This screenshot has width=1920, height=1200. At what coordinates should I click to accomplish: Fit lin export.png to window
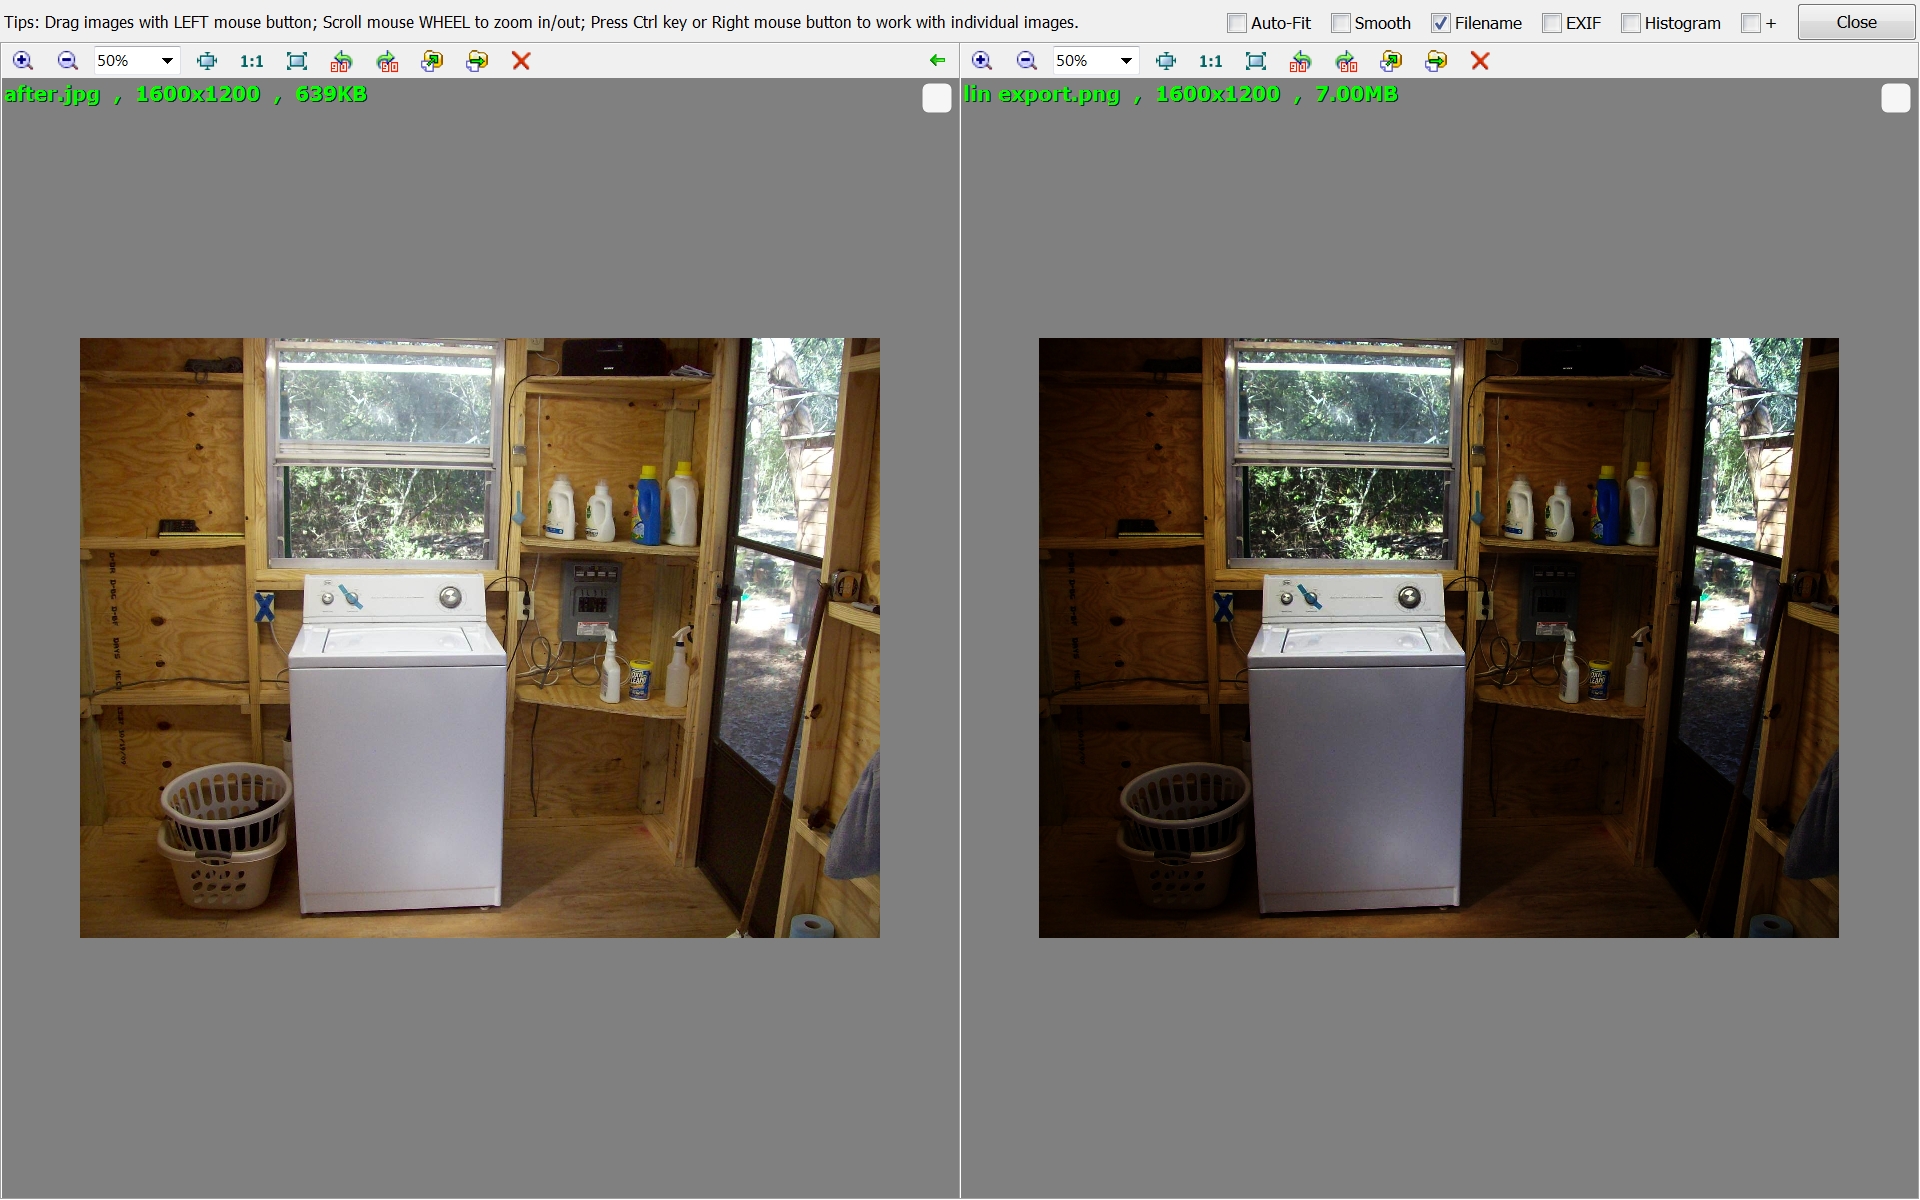(1256, 61)
